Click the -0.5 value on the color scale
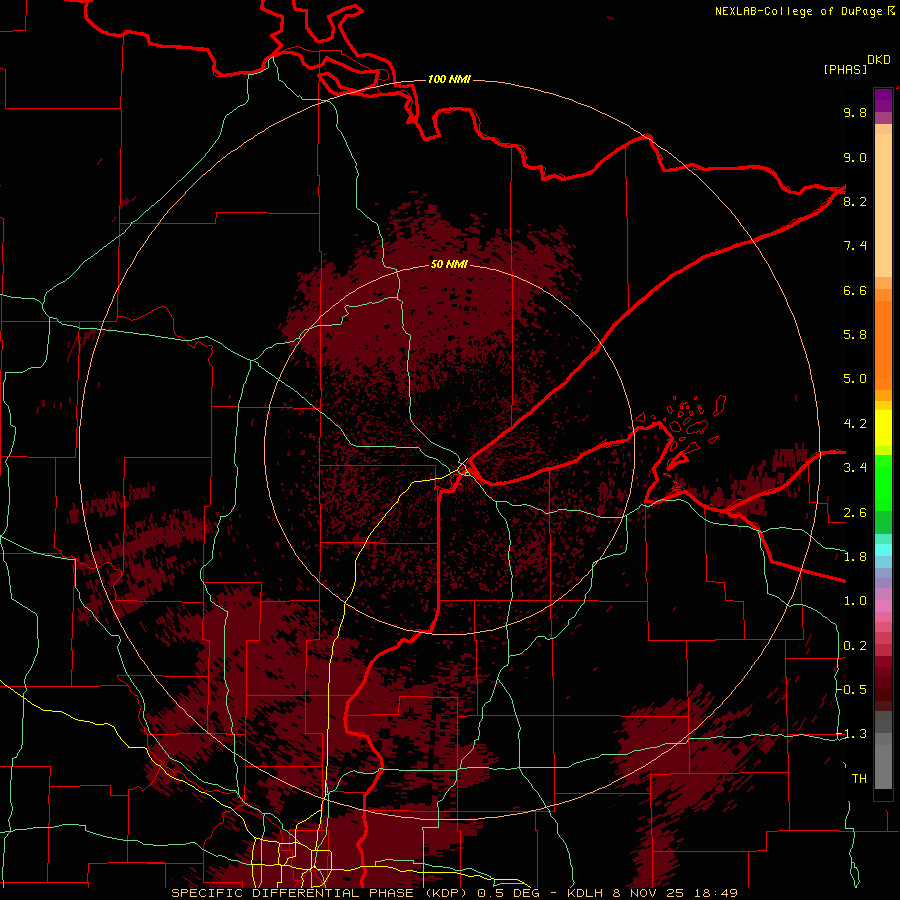900x900 pixels. [854, 690]
